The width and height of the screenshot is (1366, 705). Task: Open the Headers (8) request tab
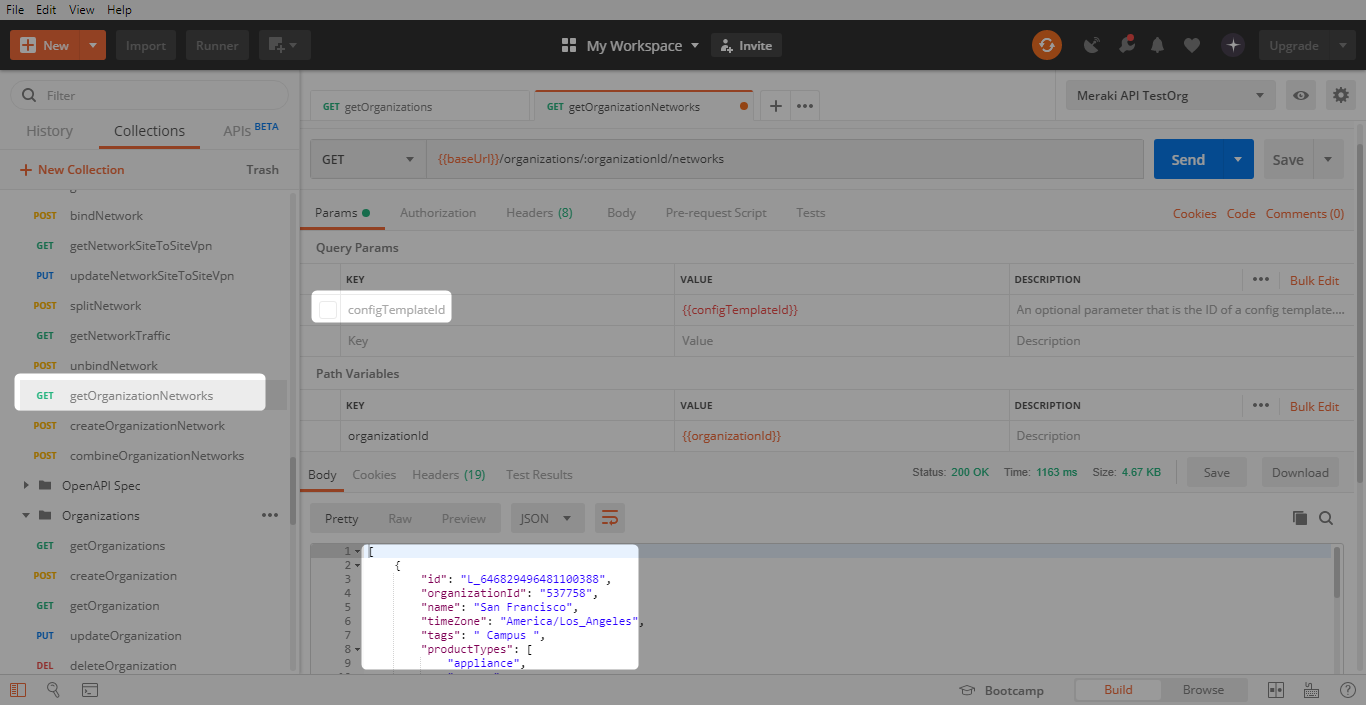click(539, 212)
